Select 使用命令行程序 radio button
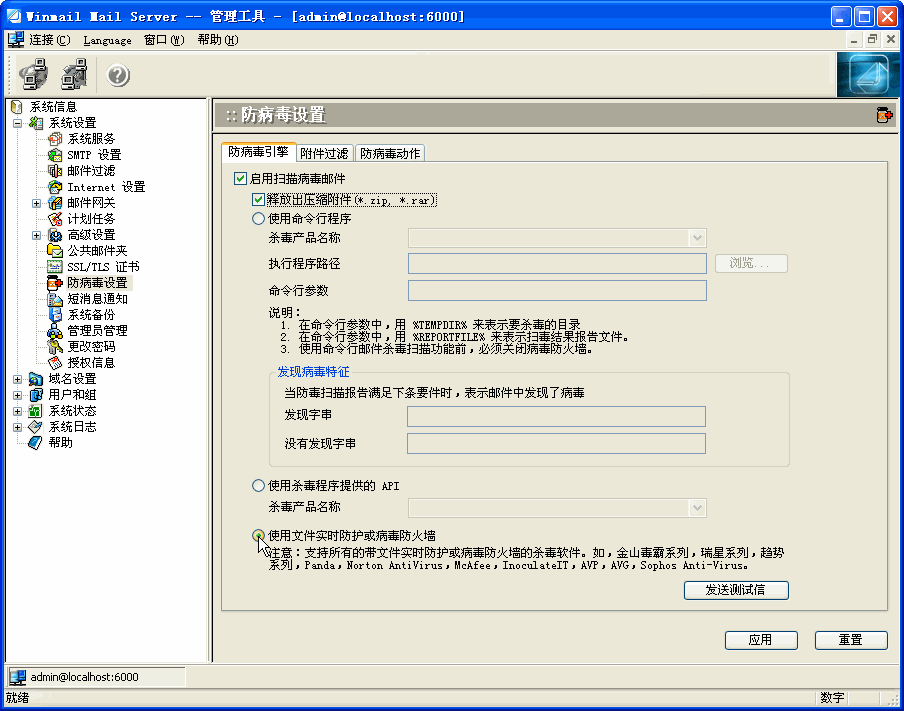The image size is (904, 711). click(x=259, y=218)
